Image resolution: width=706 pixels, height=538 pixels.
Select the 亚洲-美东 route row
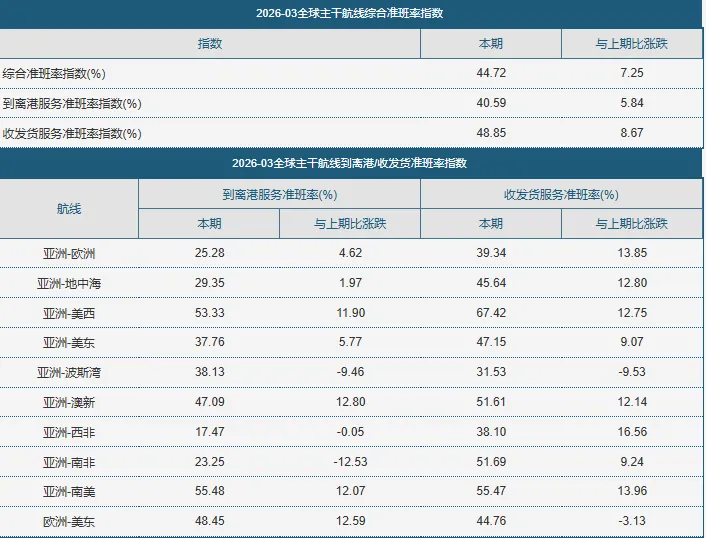click(351, 342)
